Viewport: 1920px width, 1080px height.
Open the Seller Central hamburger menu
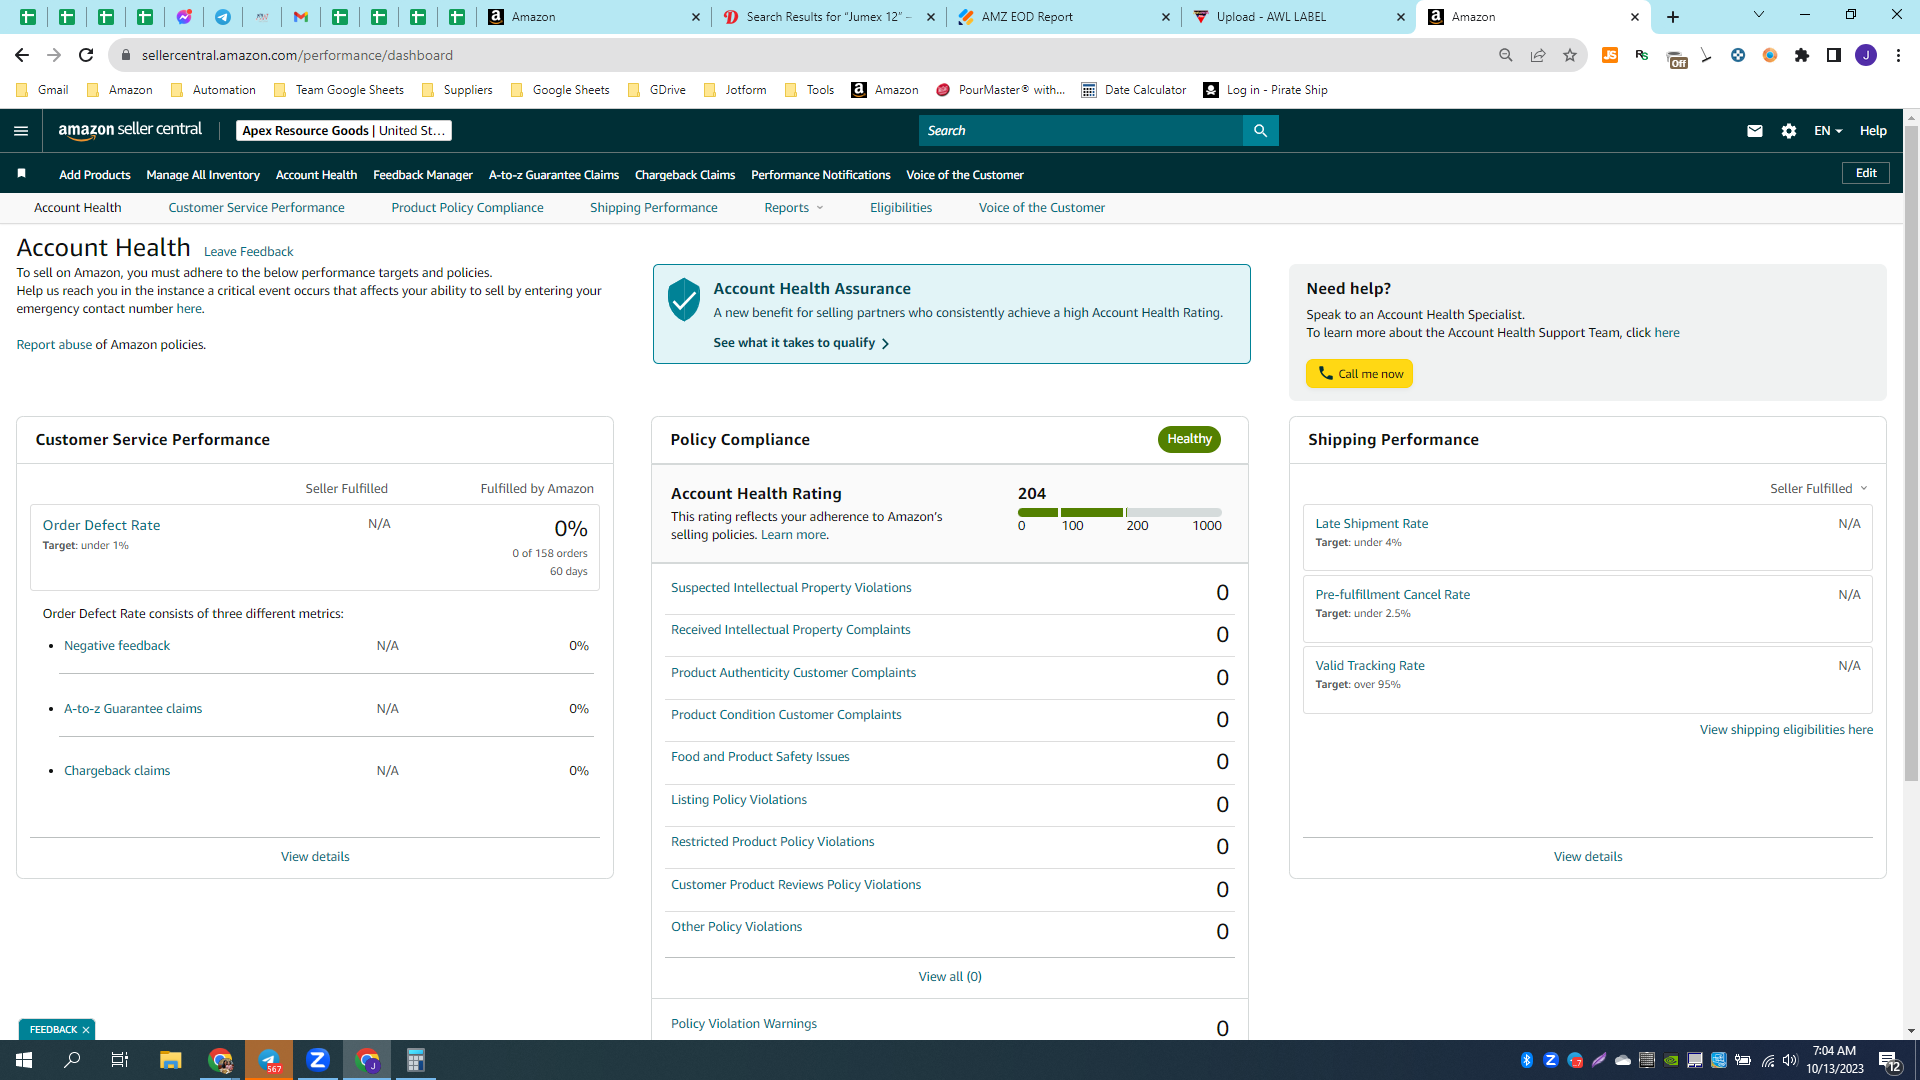(x=21, y=131)
